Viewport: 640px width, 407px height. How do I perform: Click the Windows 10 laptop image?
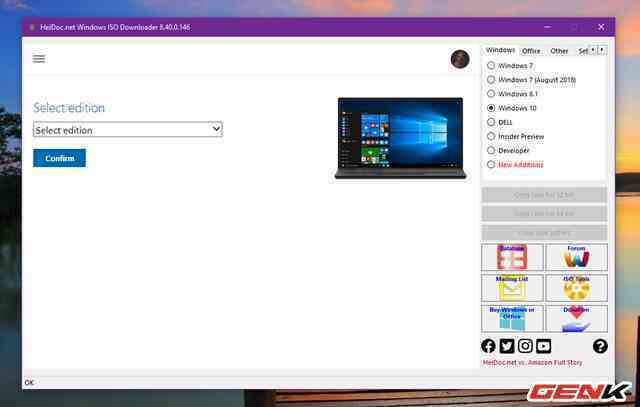click(x=400, y=138)
